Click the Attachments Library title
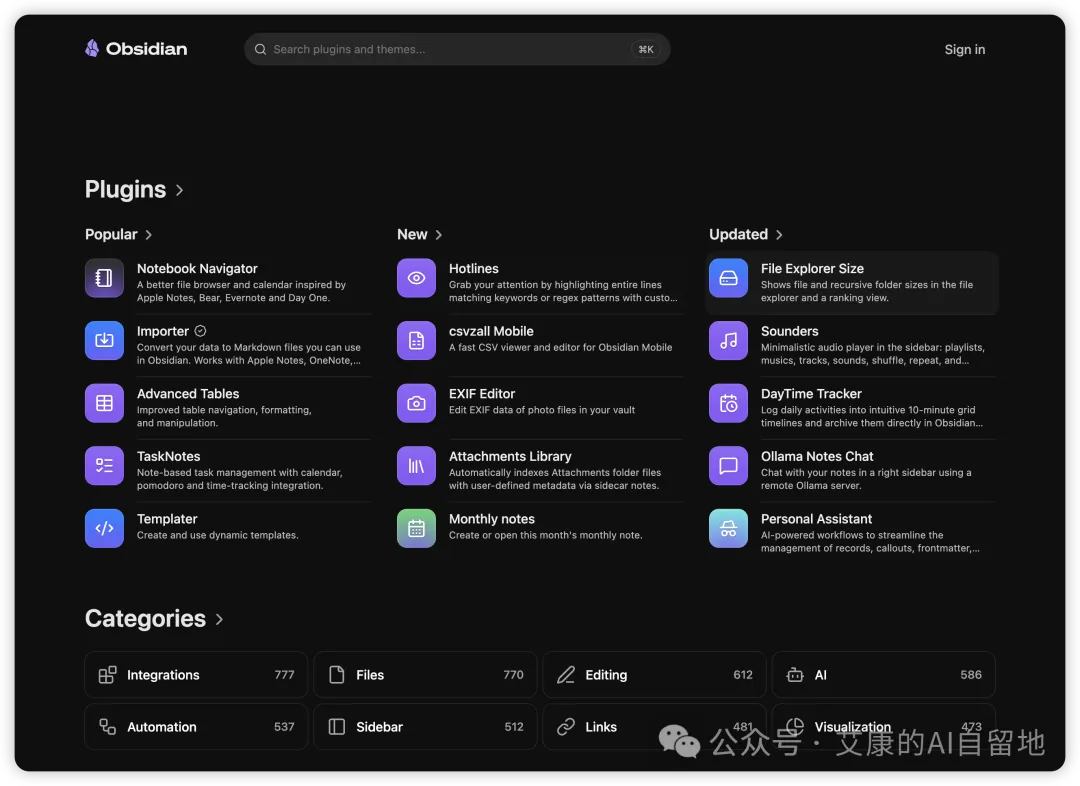The width and height of the screenshot is (1080, 786). (510, 457)
